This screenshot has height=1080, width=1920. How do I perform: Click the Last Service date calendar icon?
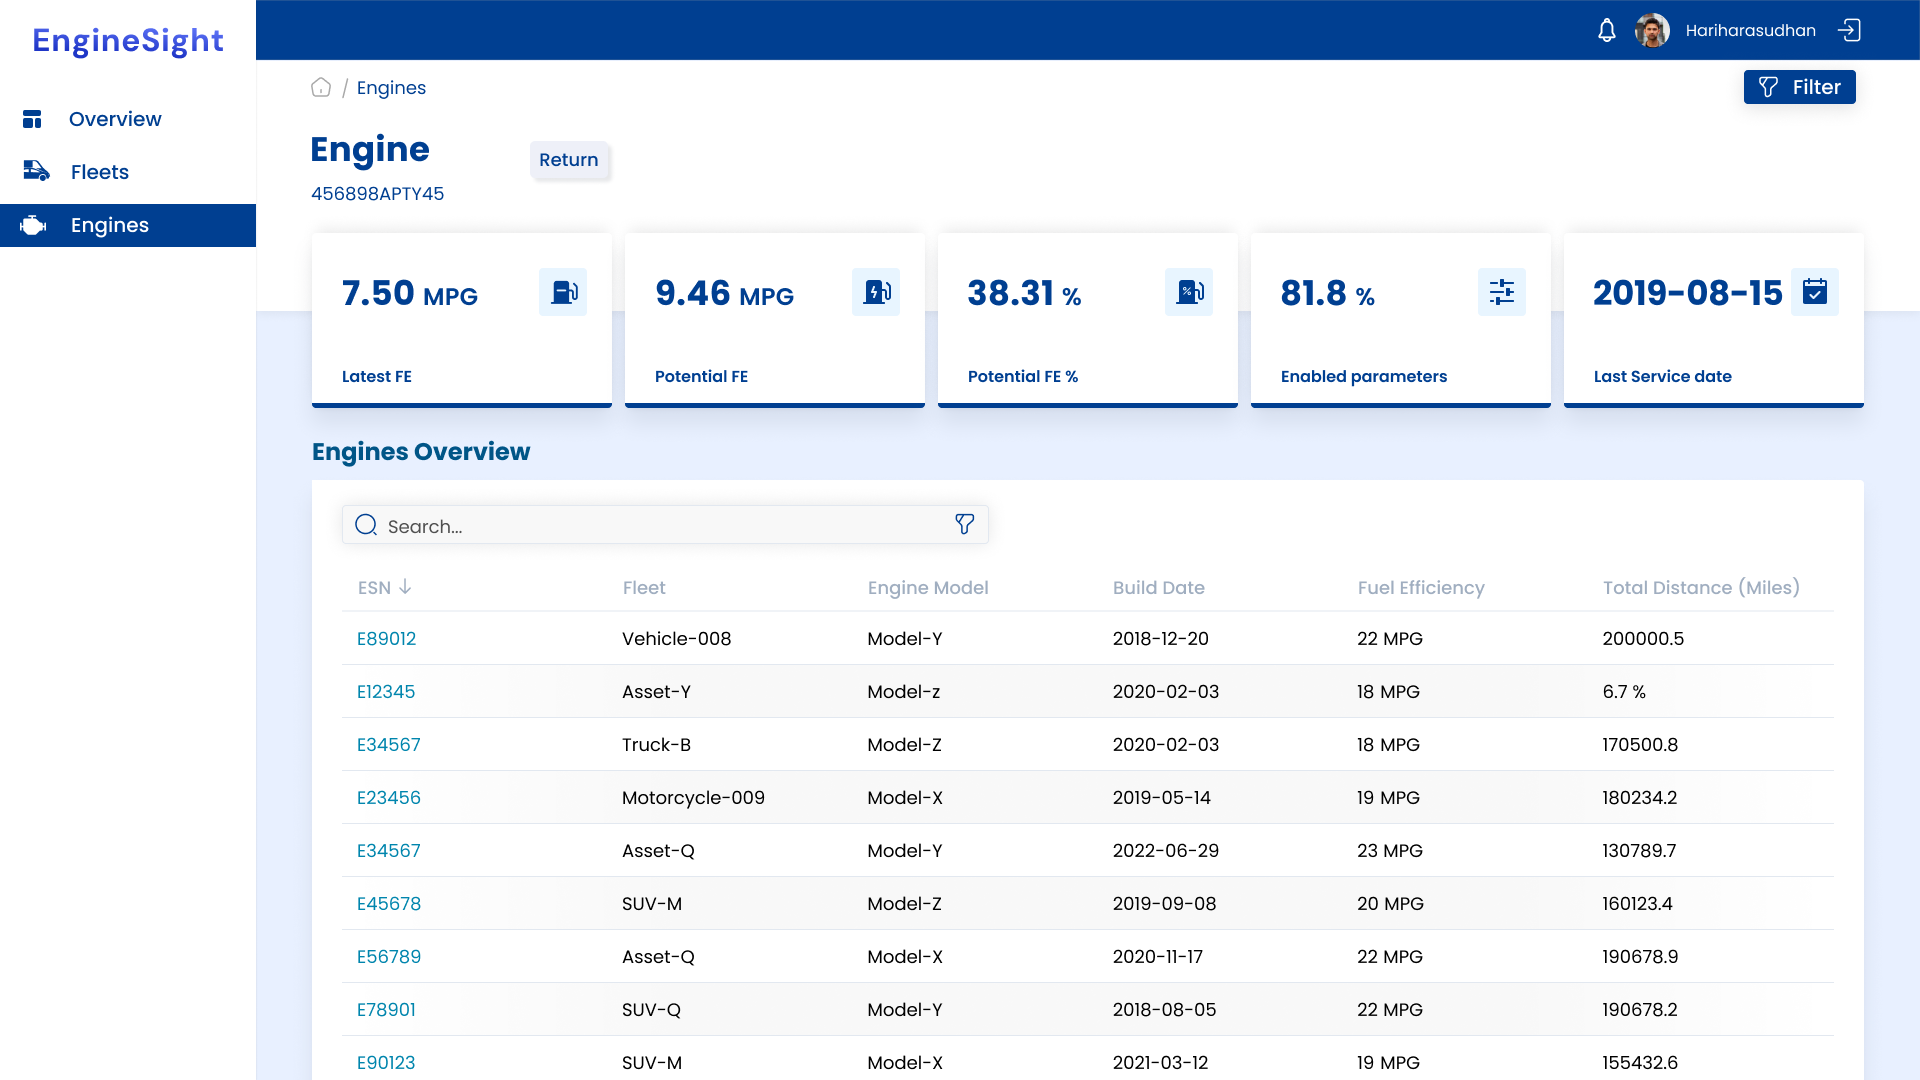tap(1814, 292)
